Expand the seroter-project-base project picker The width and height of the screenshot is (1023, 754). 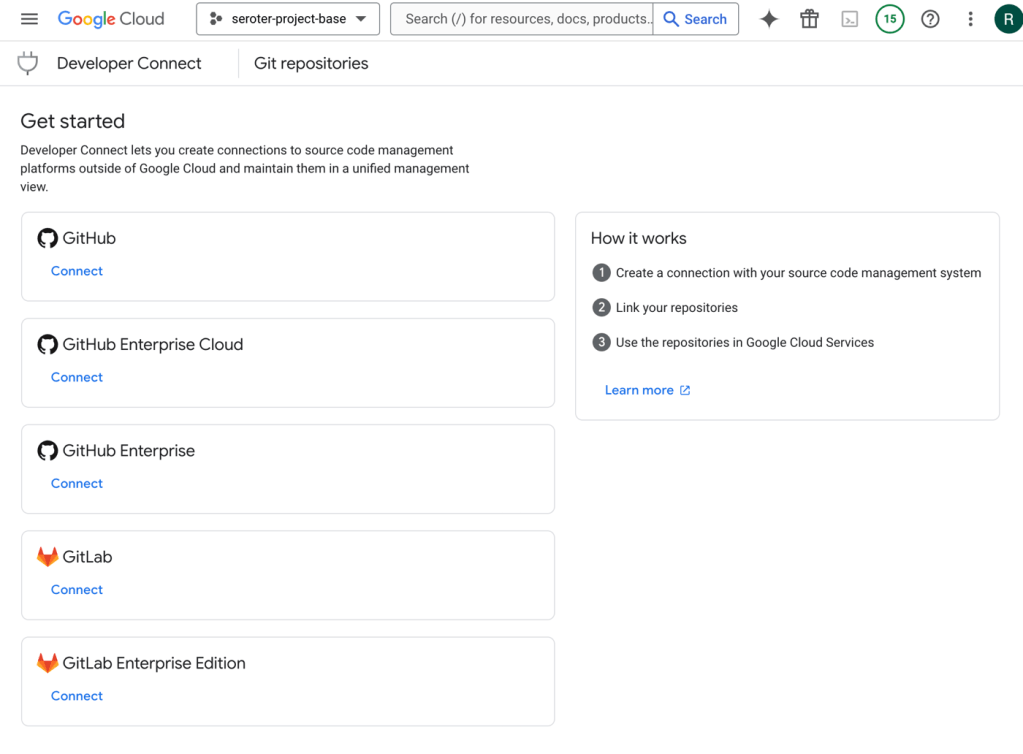coord(288,19)
